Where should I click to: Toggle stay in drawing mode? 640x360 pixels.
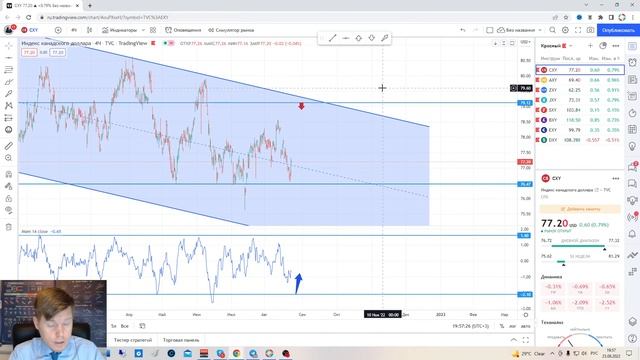[9, 187]
